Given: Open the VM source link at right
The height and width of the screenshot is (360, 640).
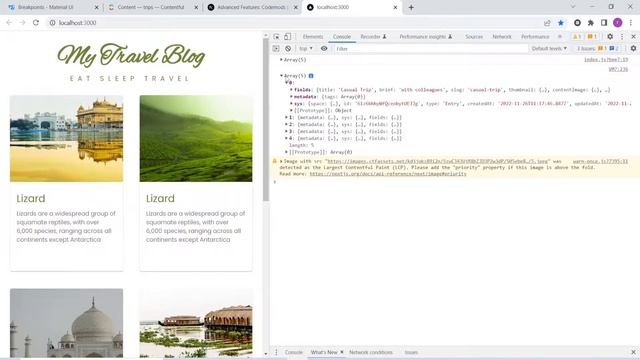Looking at the screenshot, I should click(x=618, y=69).
